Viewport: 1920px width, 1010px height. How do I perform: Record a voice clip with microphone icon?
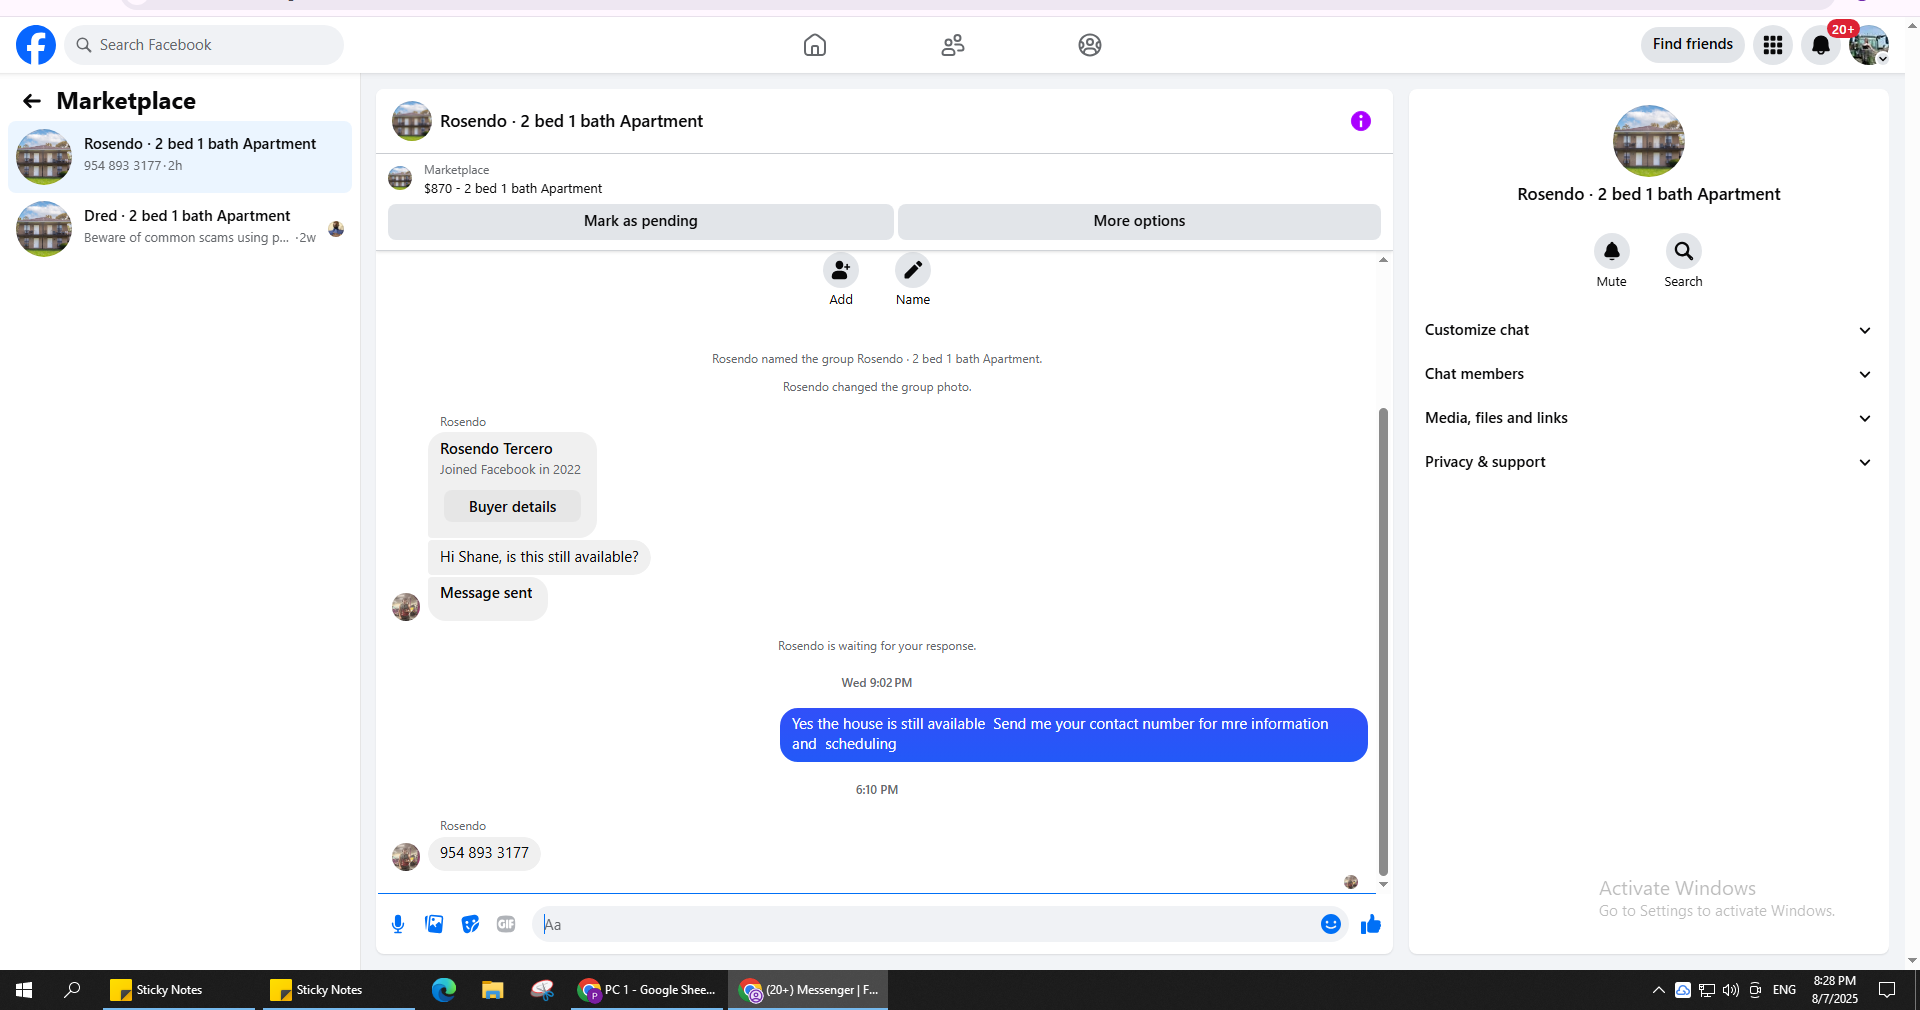coord(398,924)
